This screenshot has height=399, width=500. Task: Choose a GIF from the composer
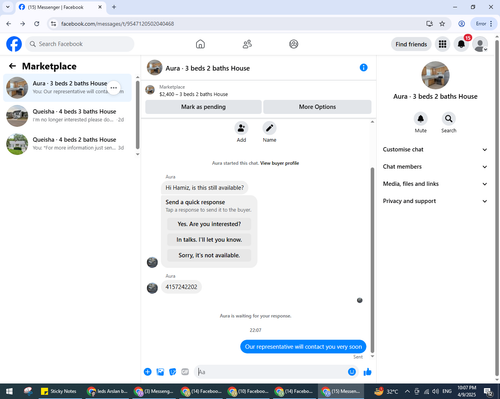(x=185, y=372)
